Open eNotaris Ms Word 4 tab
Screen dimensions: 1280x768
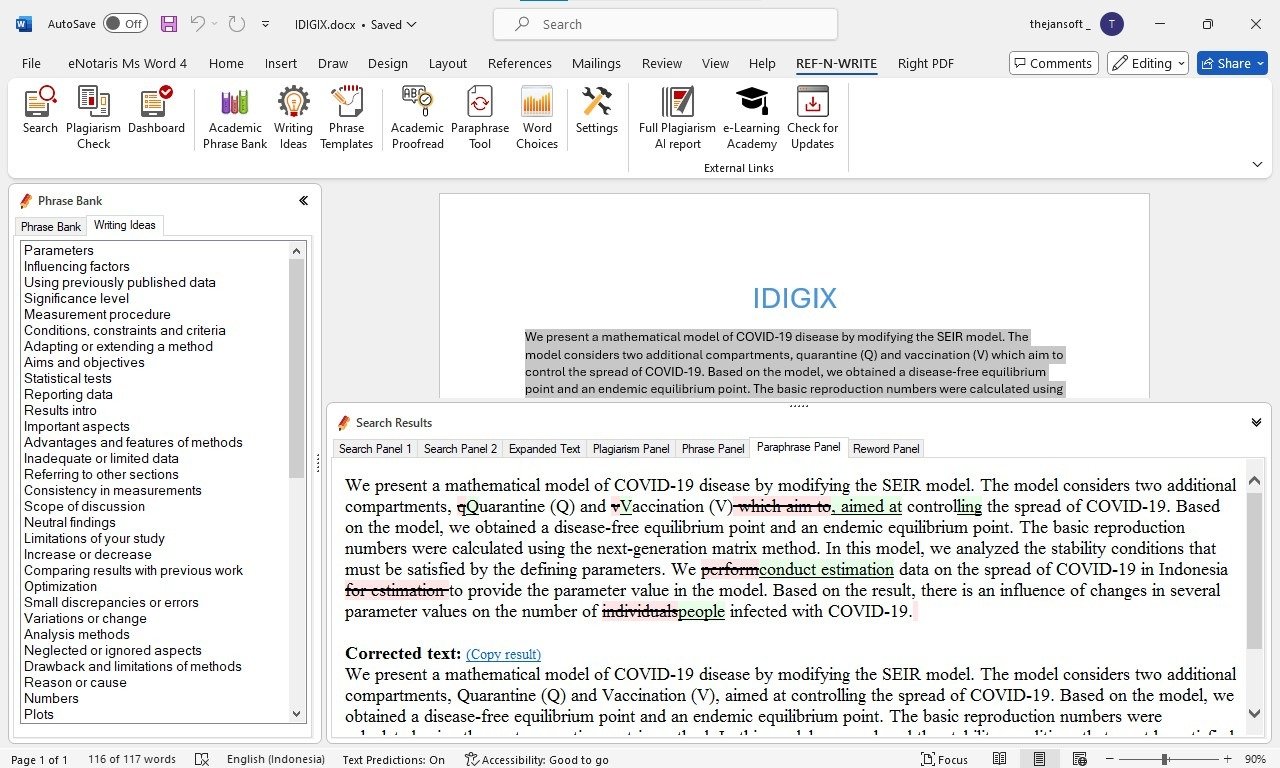[128, 63]
